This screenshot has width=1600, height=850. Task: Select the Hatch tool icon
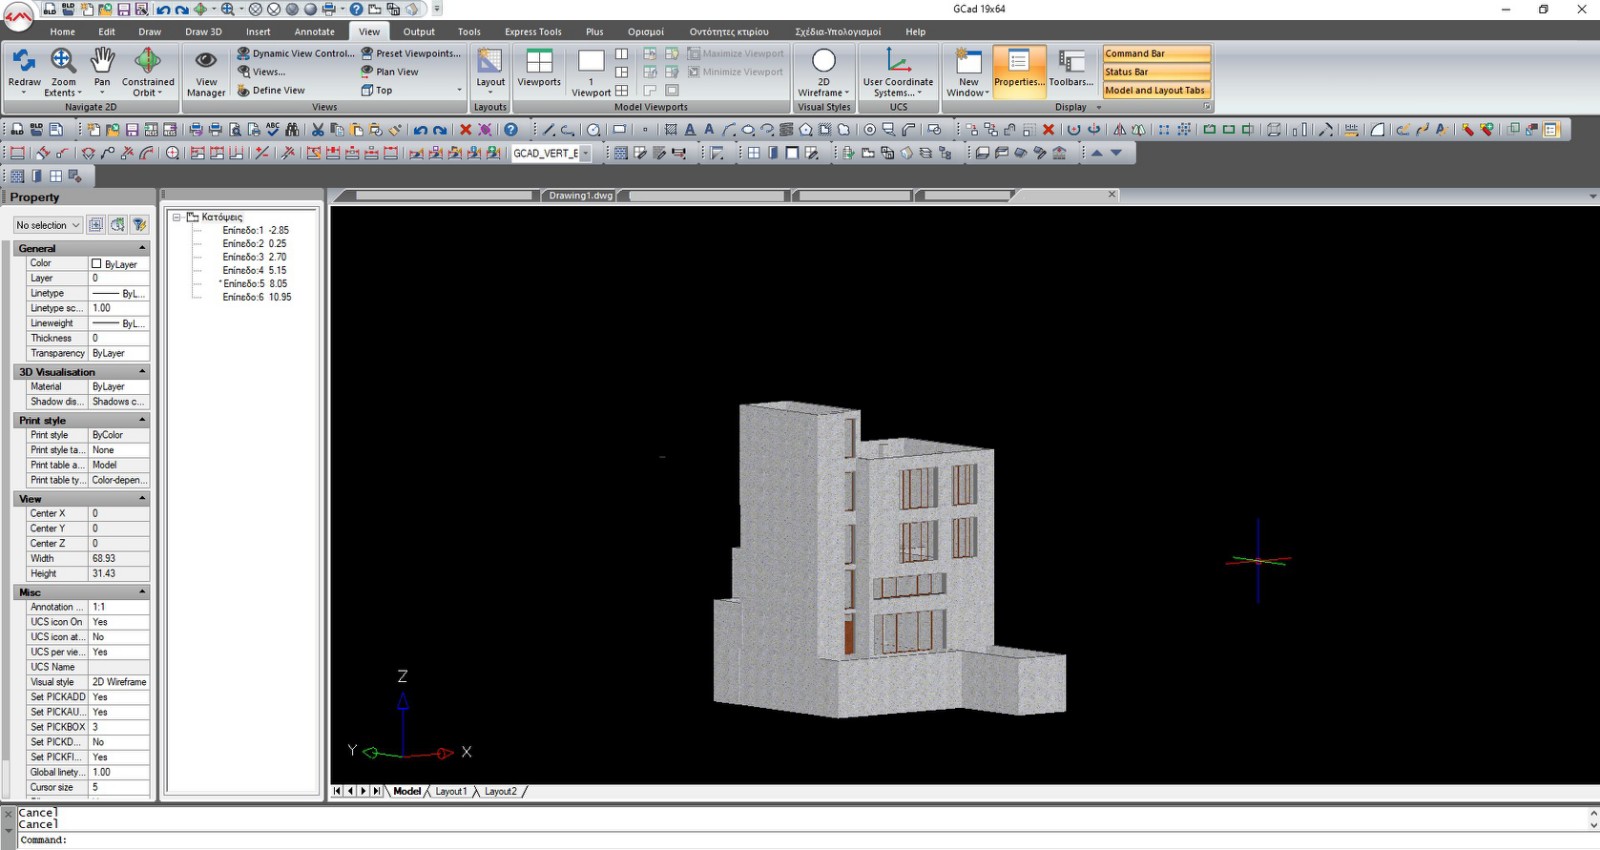point(670,129)
